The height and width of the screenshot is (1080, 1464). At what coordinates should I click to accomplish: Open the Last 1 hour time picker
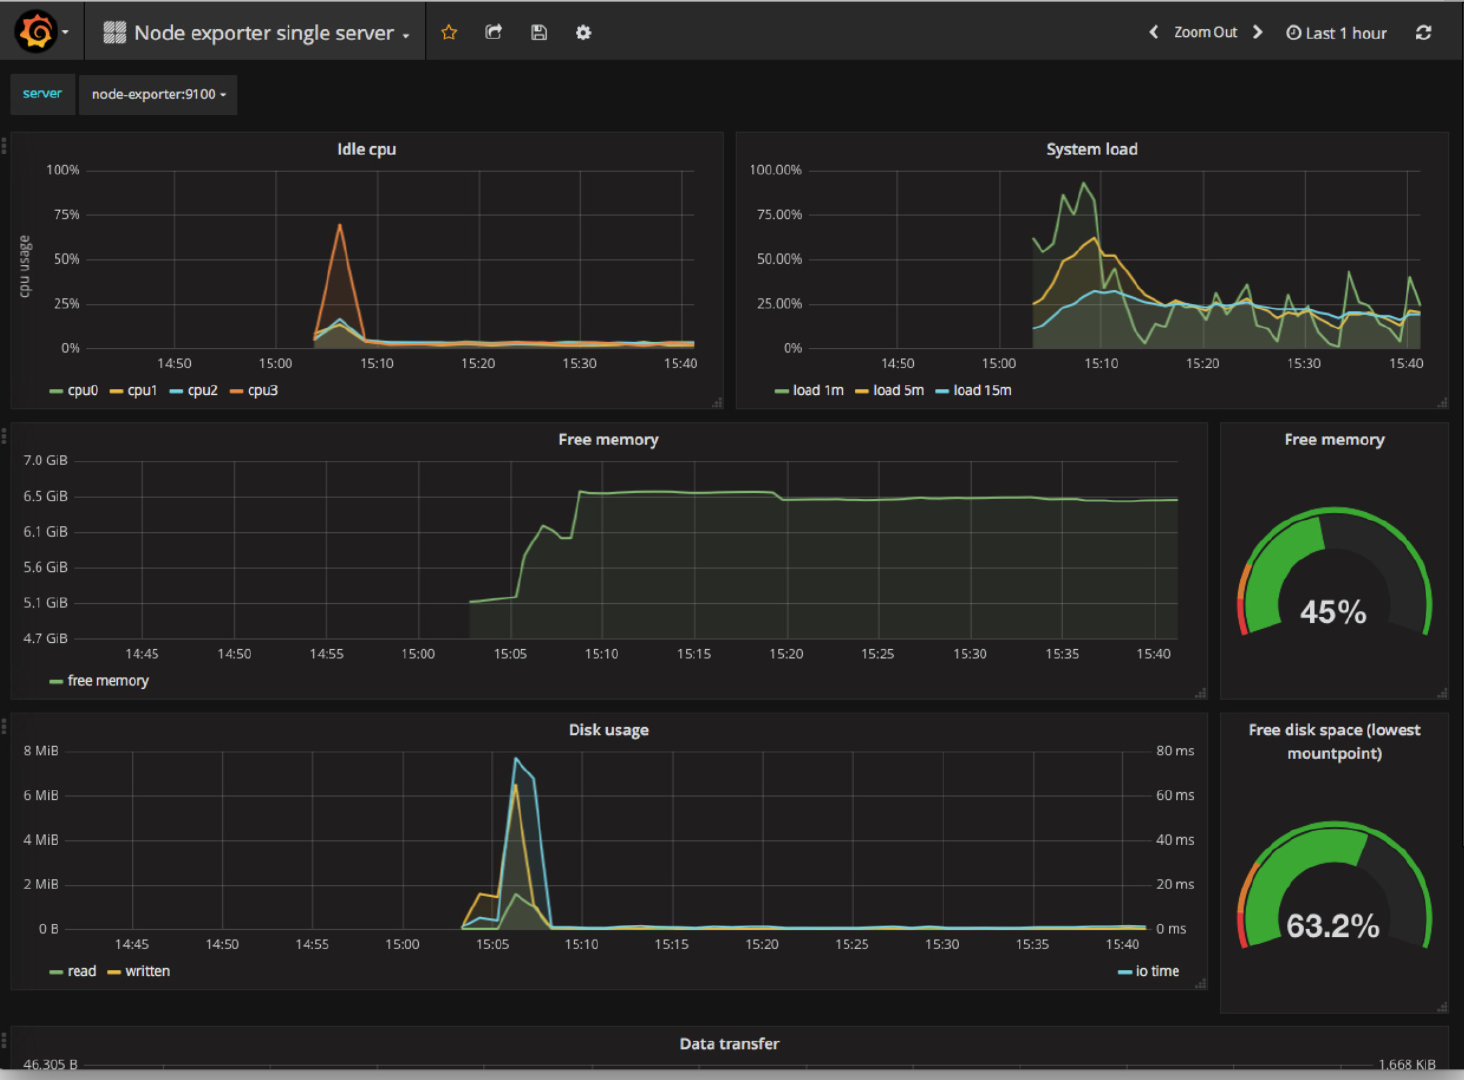(1336, 33)
